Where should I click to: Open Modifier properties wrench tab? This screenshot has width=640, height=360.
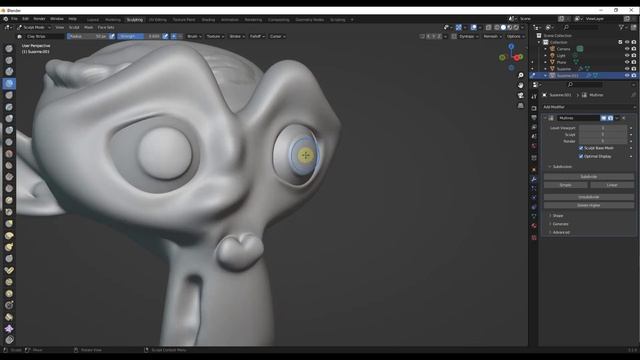click(534, 179)
